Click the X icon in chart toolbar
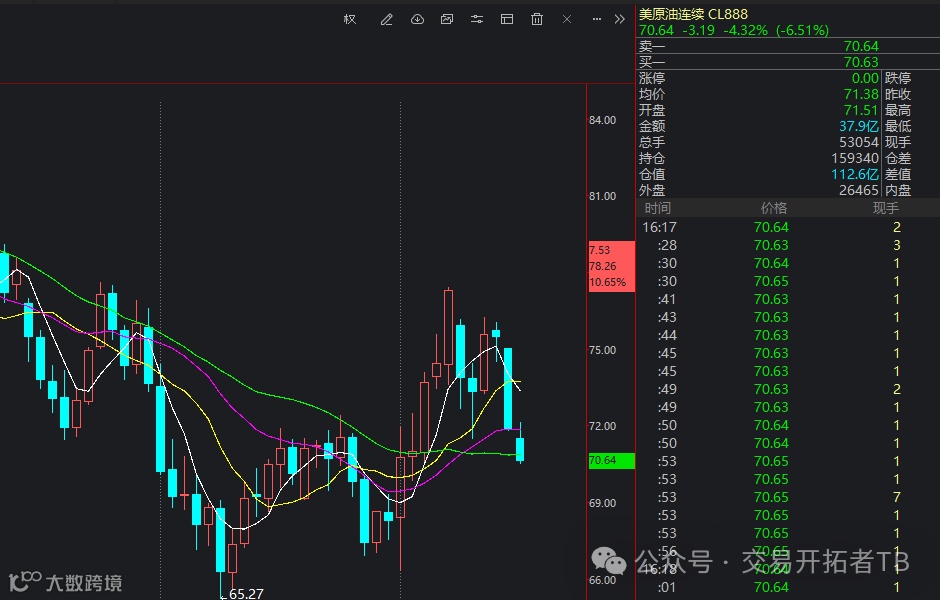Screen dimensions: 940x600 [567, 19]
